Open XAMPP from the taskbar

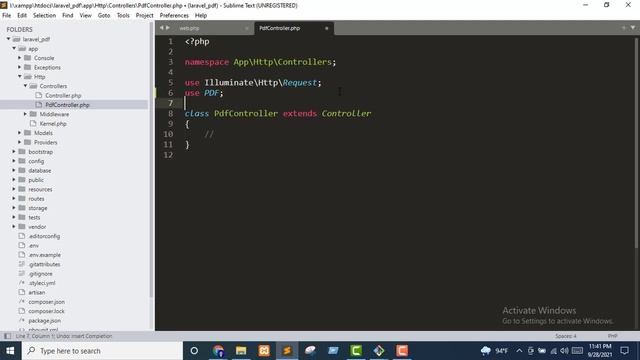tap(264, 351)
